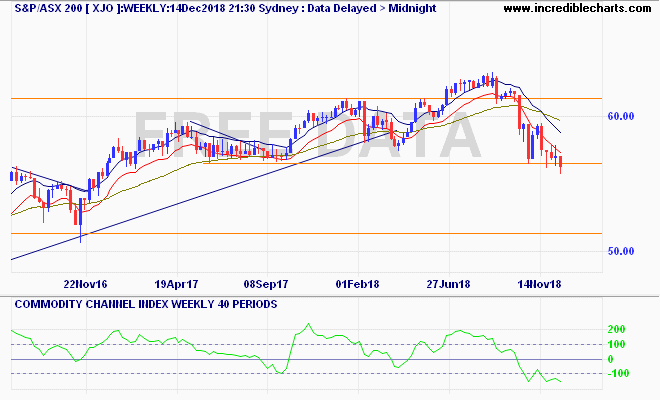Select the 27Jun18 date marker

(x=449, y=284)
